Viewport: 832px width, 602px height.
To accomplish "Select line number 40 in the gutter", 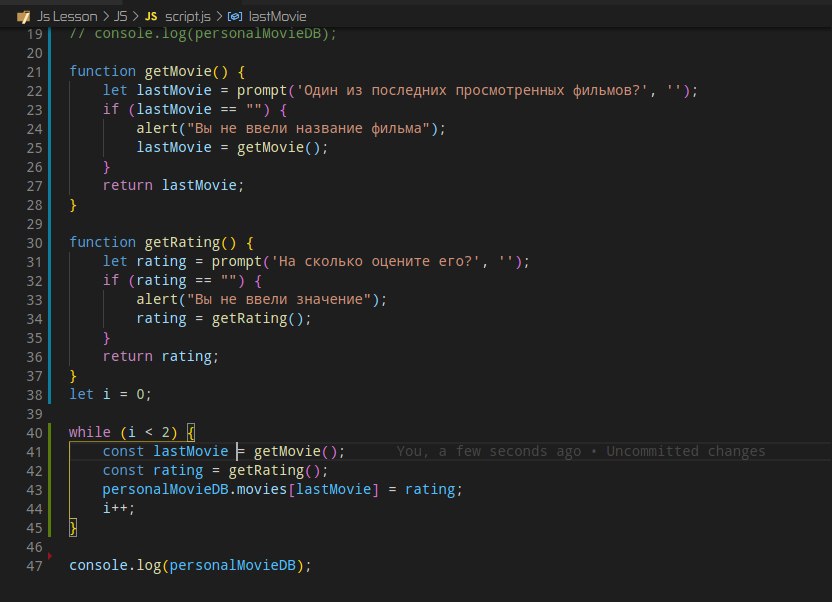I will click(34, 433).
